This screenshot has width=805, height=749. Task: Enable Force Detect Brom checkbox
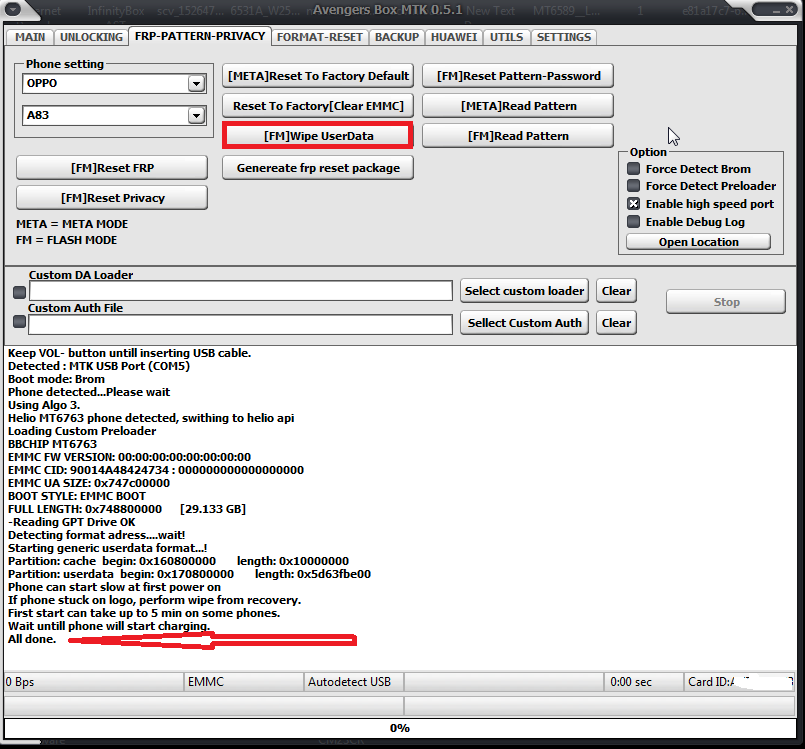point(634,168)
